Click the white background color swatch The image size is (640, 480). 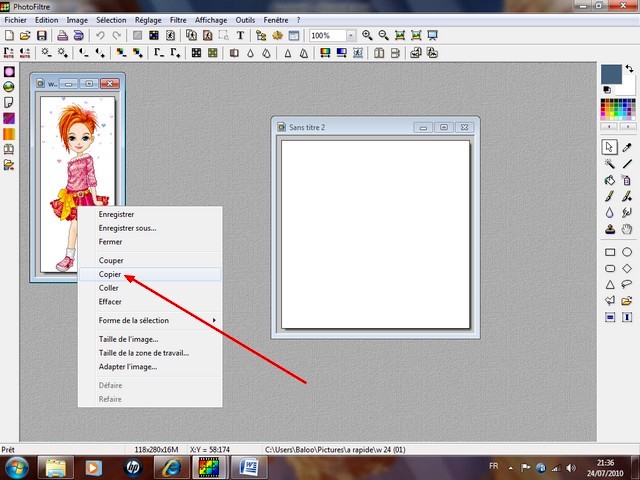click(x=627, y=87)
